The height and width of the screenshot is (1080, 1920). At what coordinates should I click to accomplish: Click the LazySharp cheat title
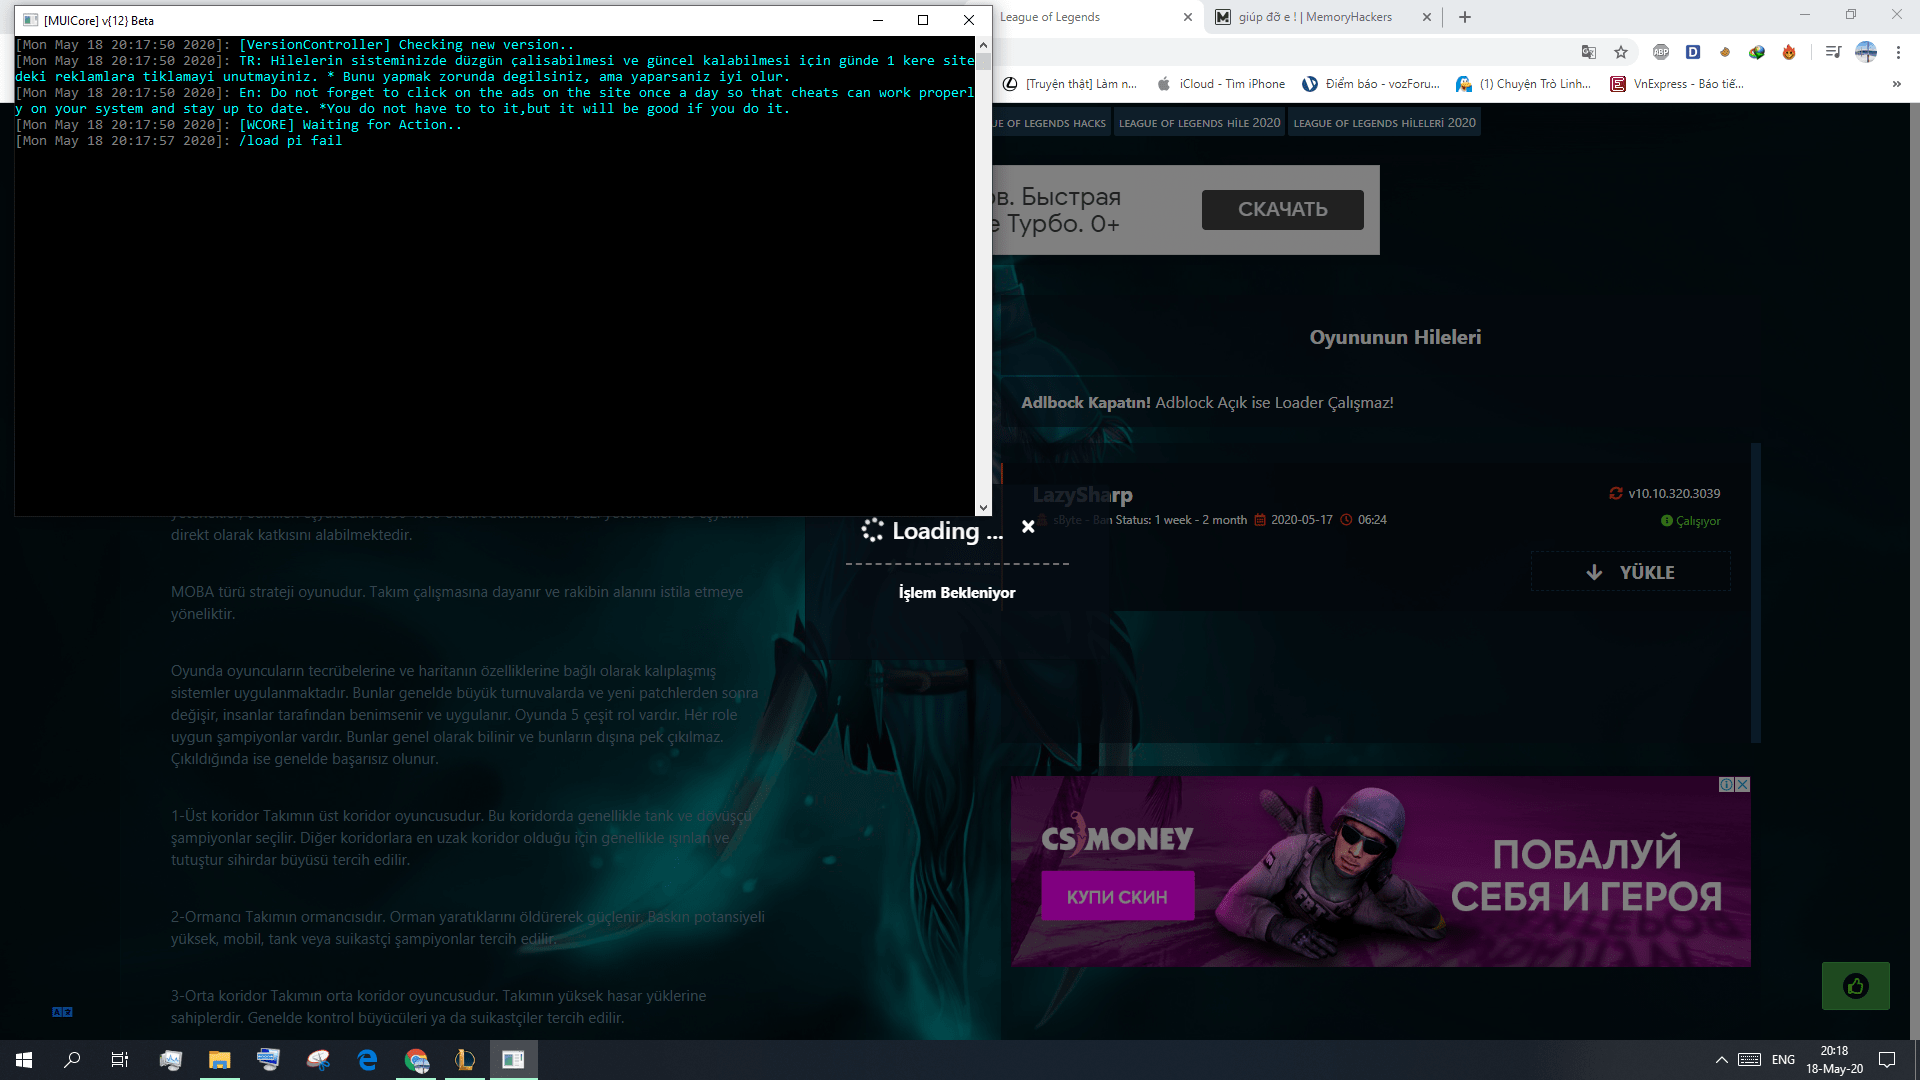point(1082,495)
